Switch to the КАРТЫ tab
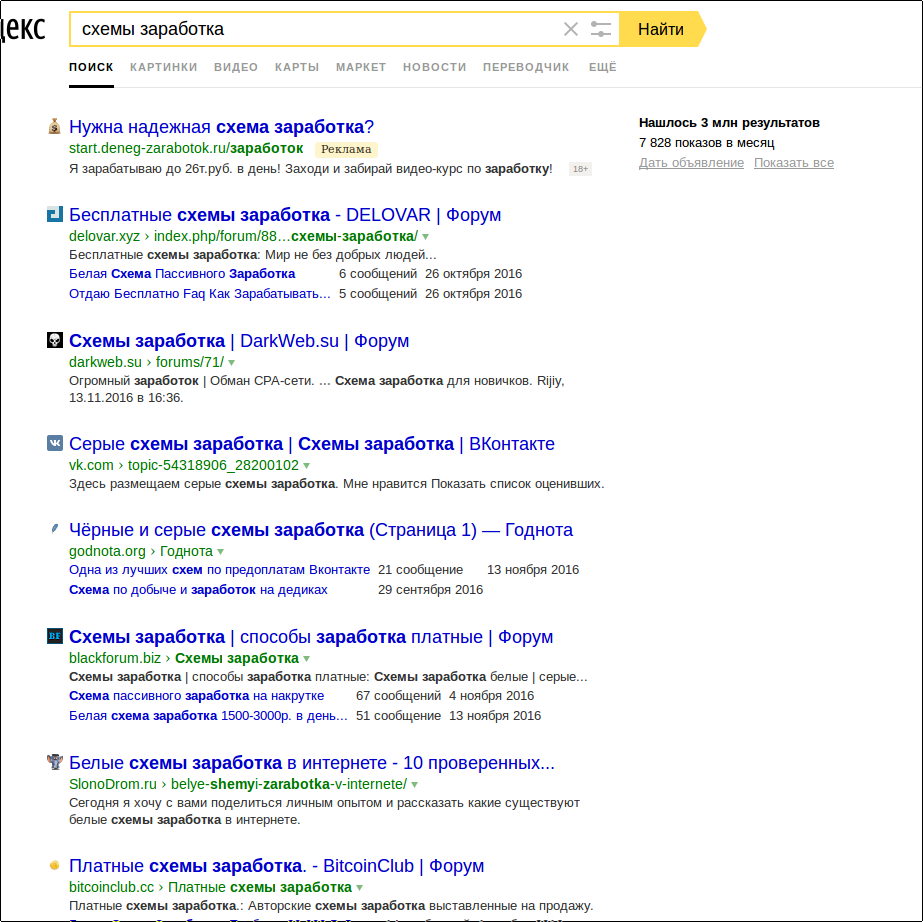Viewport: 923px width, 922px height. (x=297, y=67)
